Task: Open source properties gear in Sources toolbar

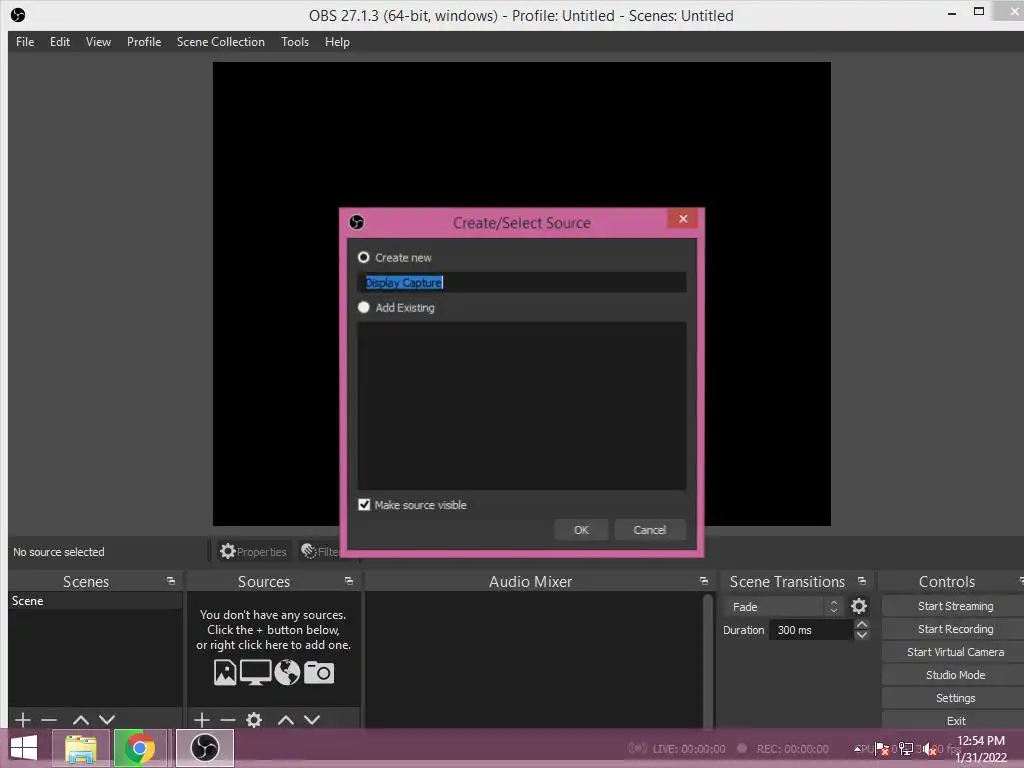Action: pos(254,720)
